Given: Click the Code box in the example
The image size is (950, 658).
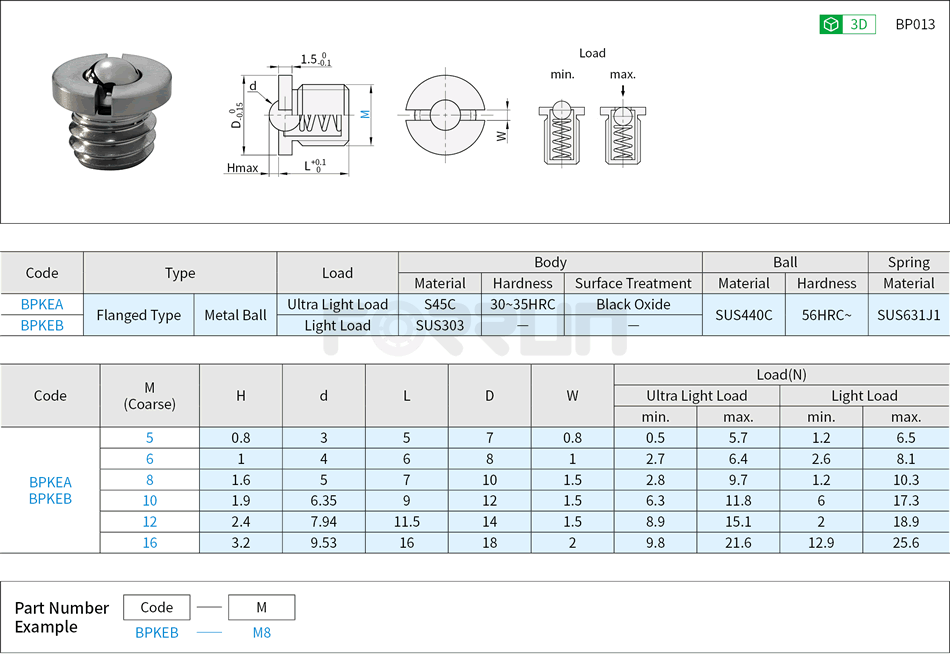Looking at the screenshot, I should click(x=156, y=607).
